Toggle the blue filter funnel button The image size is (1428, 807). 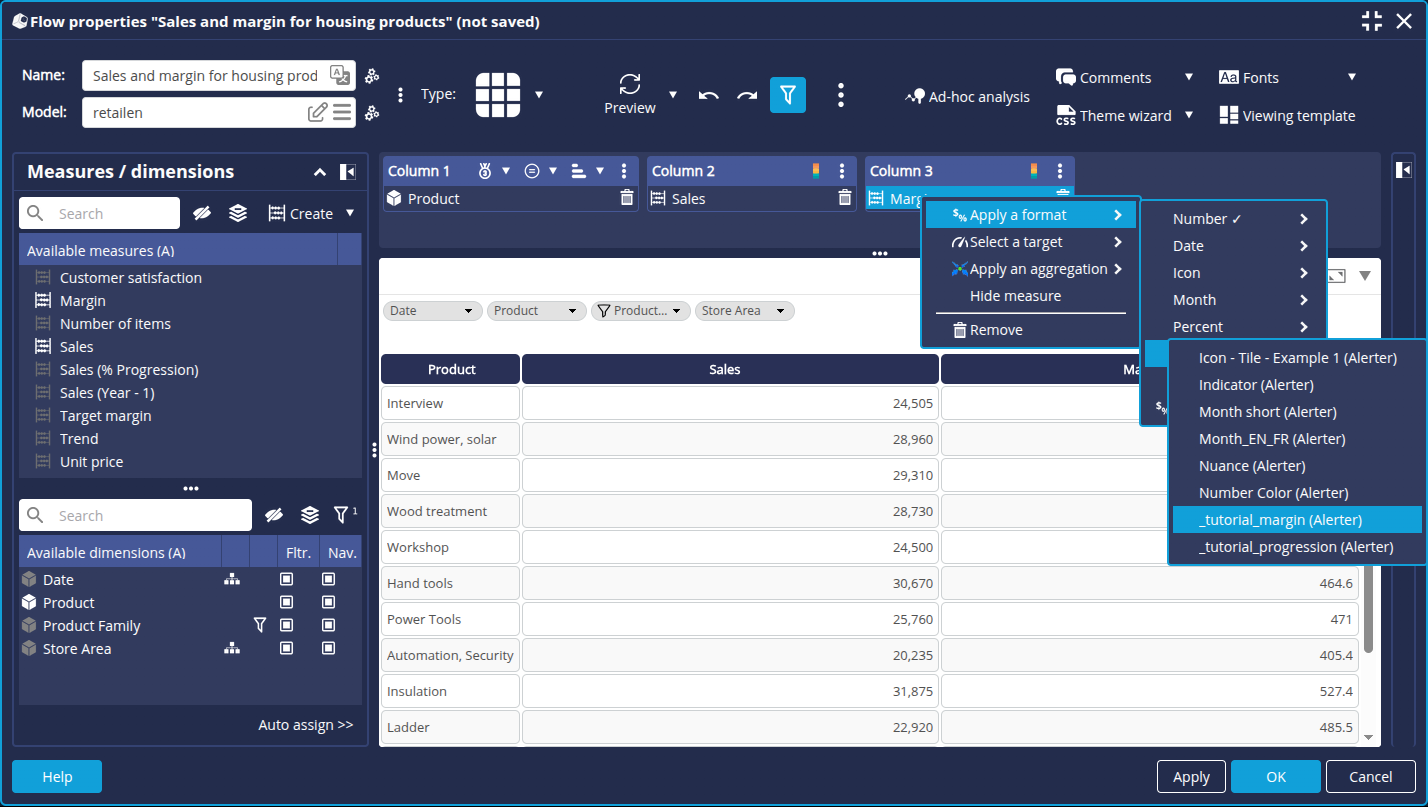(788, 95)
